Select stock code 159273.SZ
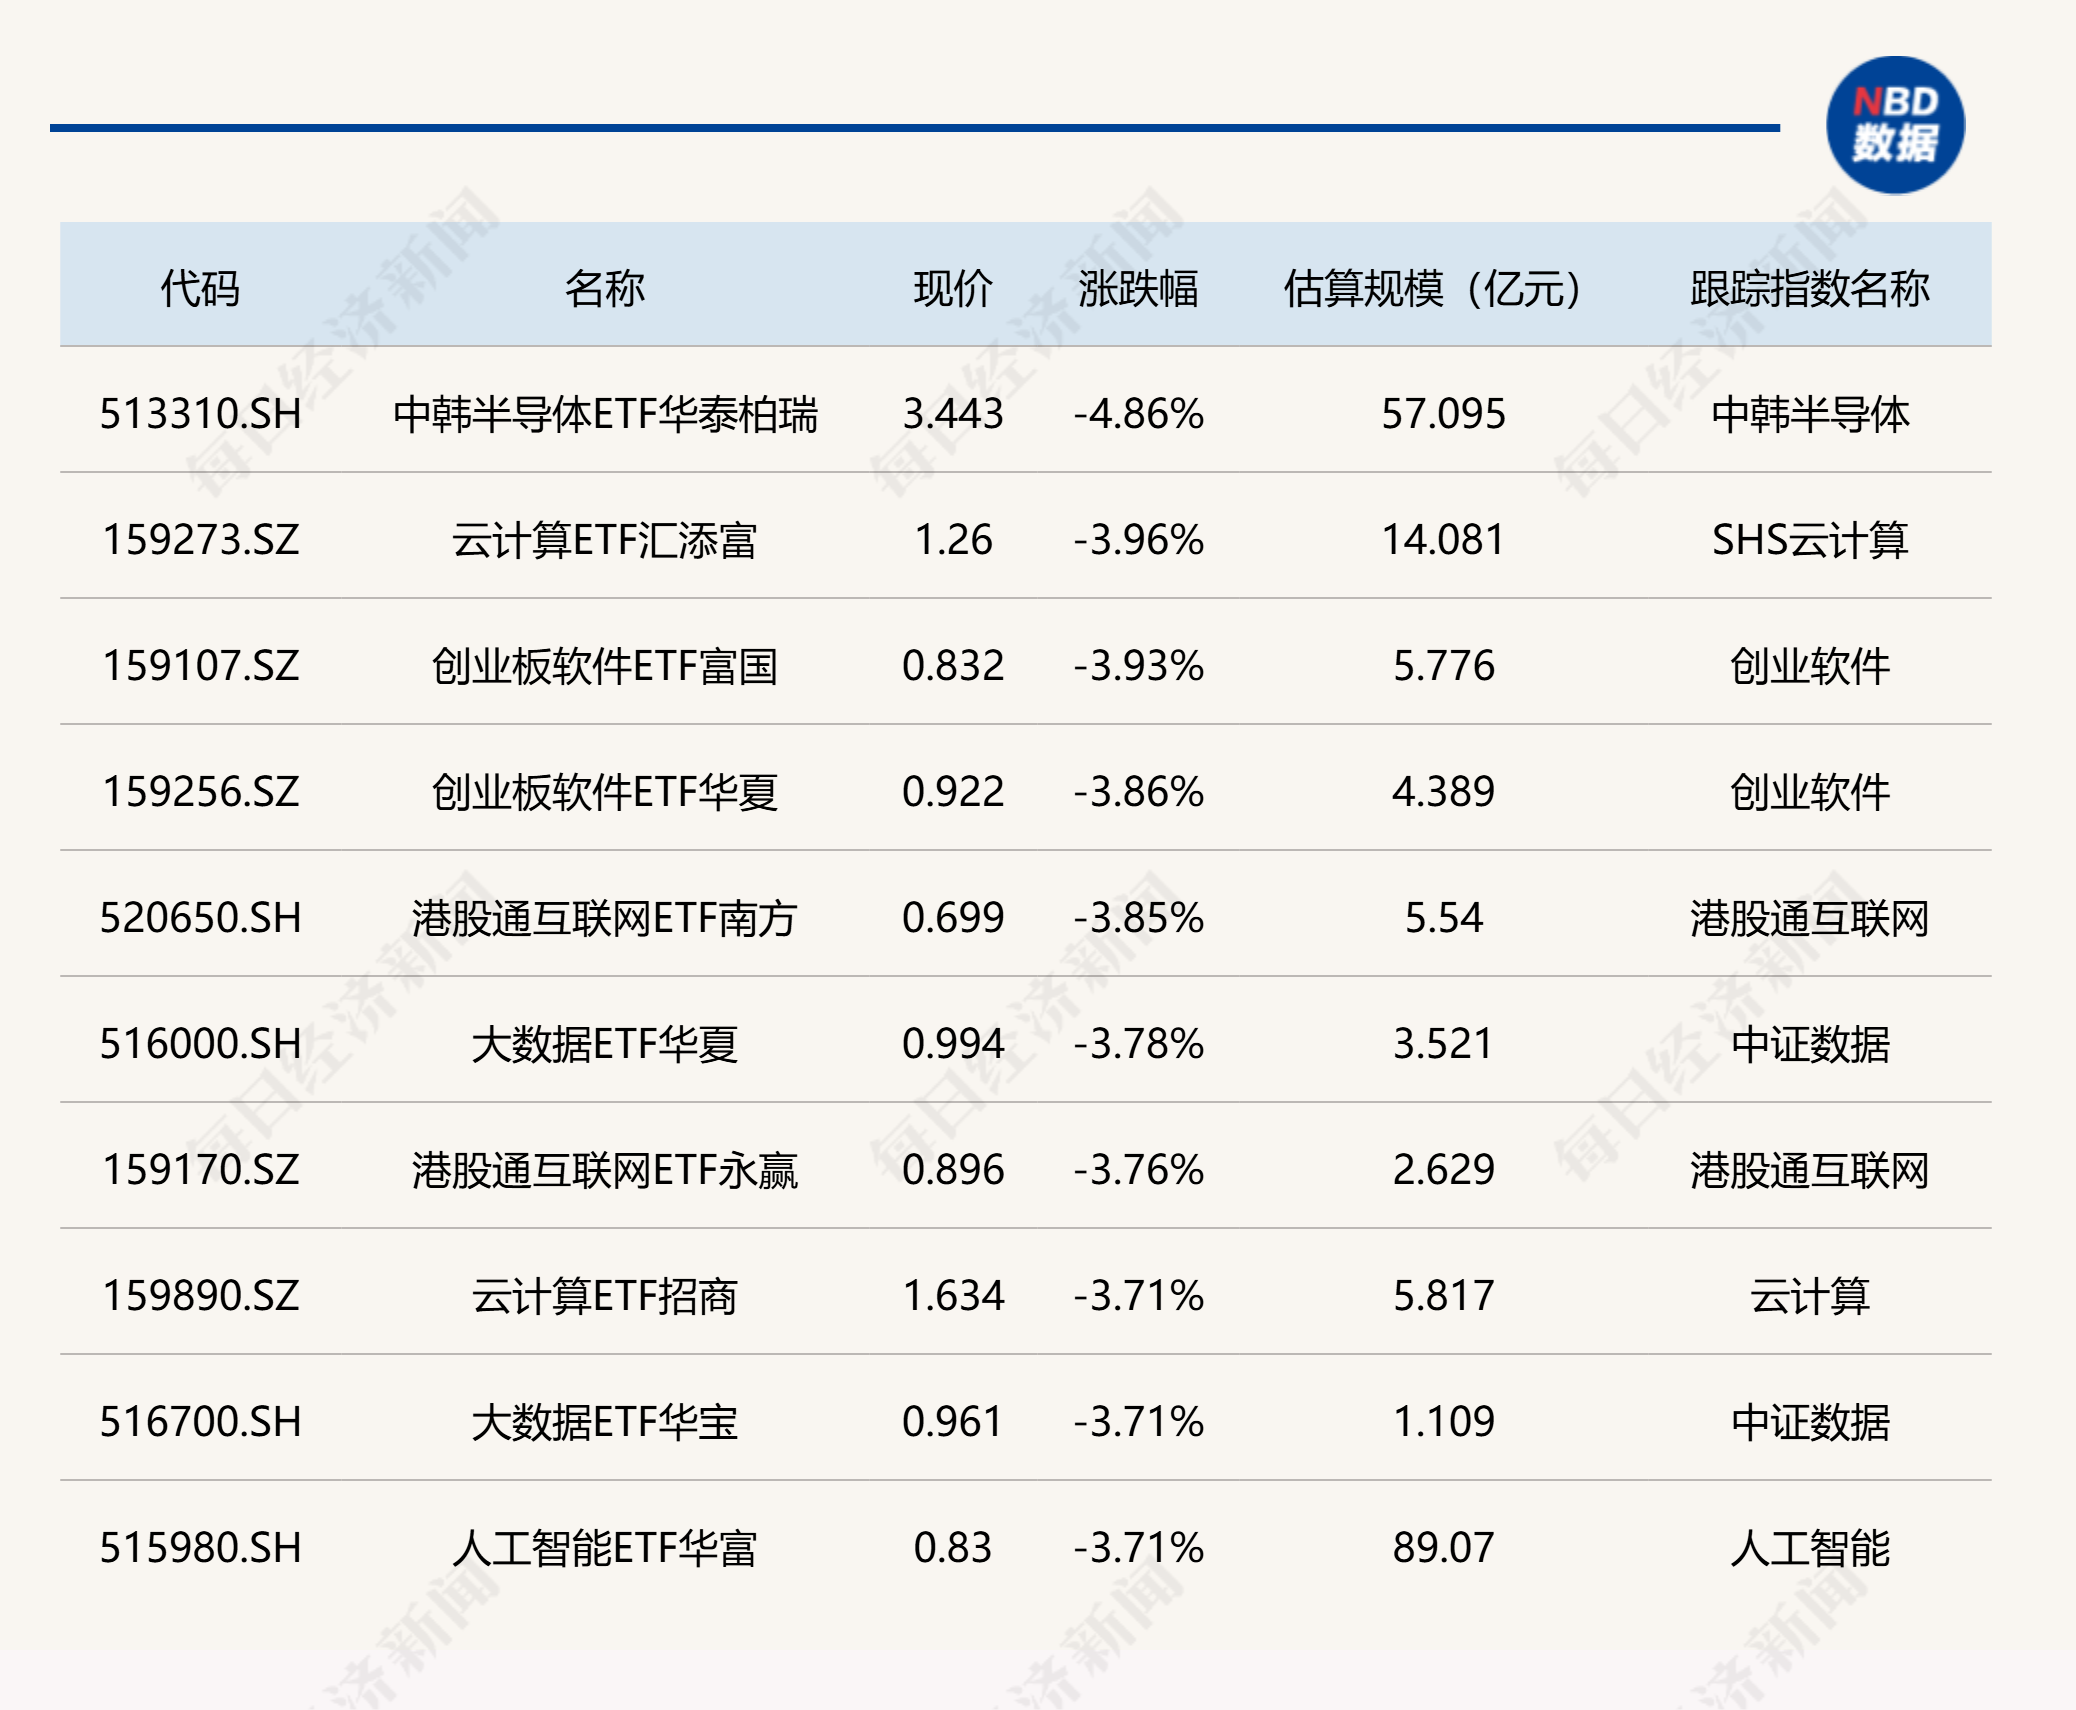Image resolution: width=2076 pixels, height=1710 pixels. (x=200, y=540)
